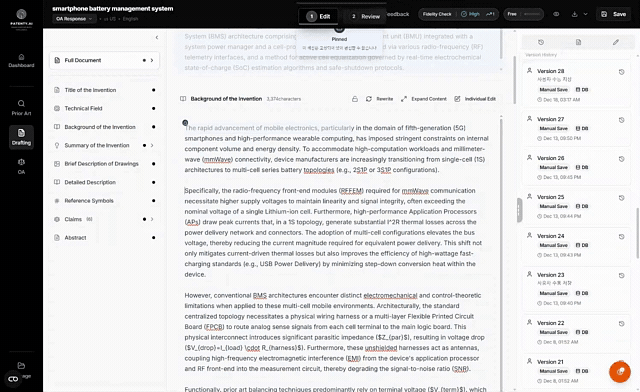Click the round marker at paragraph start
The height and width of the screenshot is (392, 640).
(x=185, y=122)
